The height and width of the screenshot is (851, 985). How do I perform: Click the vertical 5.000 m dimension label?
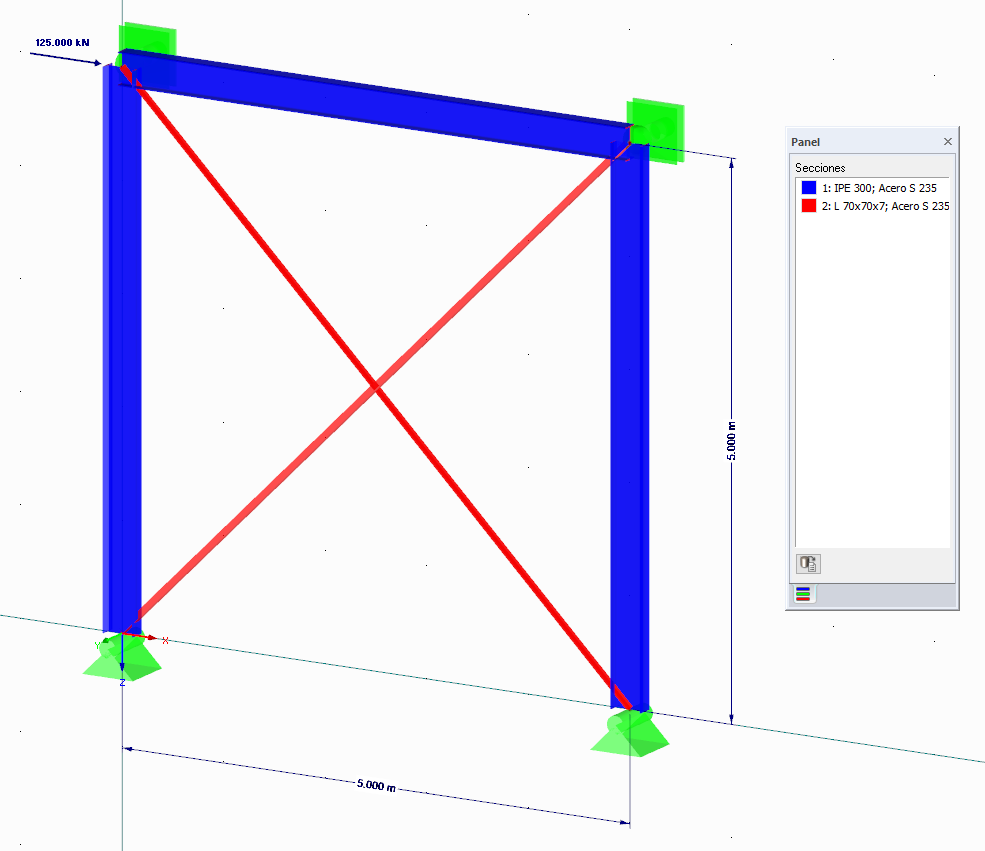click(731, 441)
